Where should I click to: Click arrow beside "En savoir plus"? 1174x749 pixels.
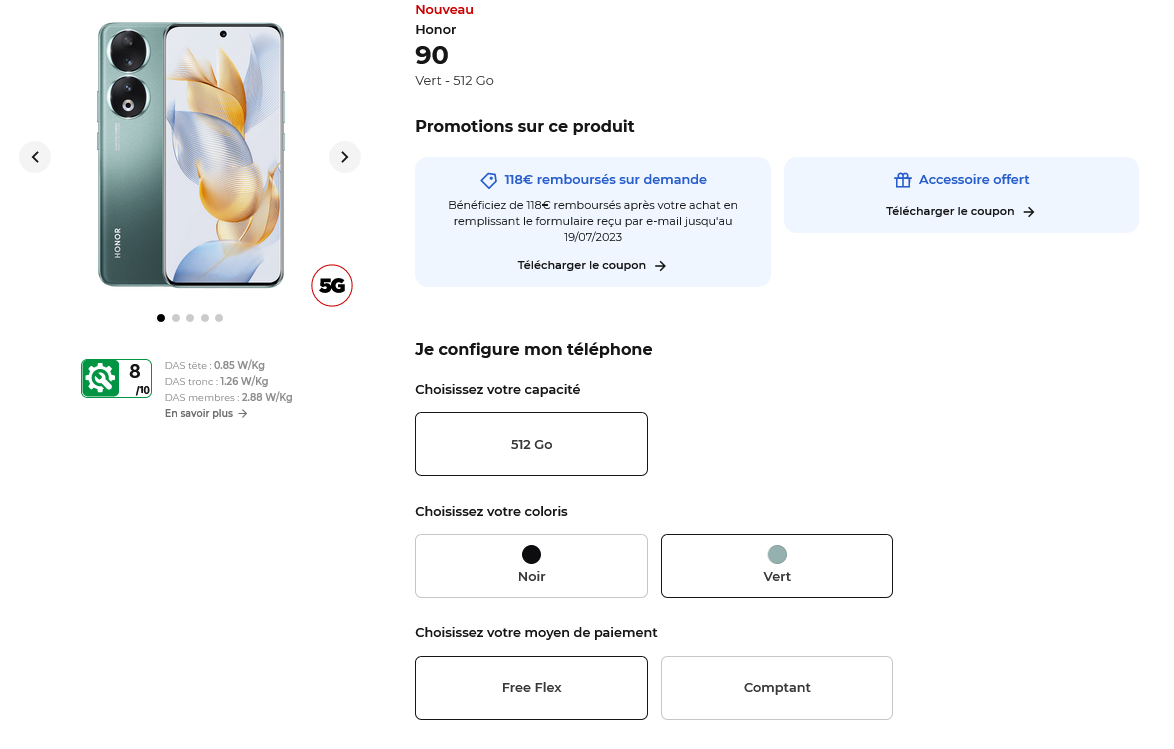click(243, 414)
